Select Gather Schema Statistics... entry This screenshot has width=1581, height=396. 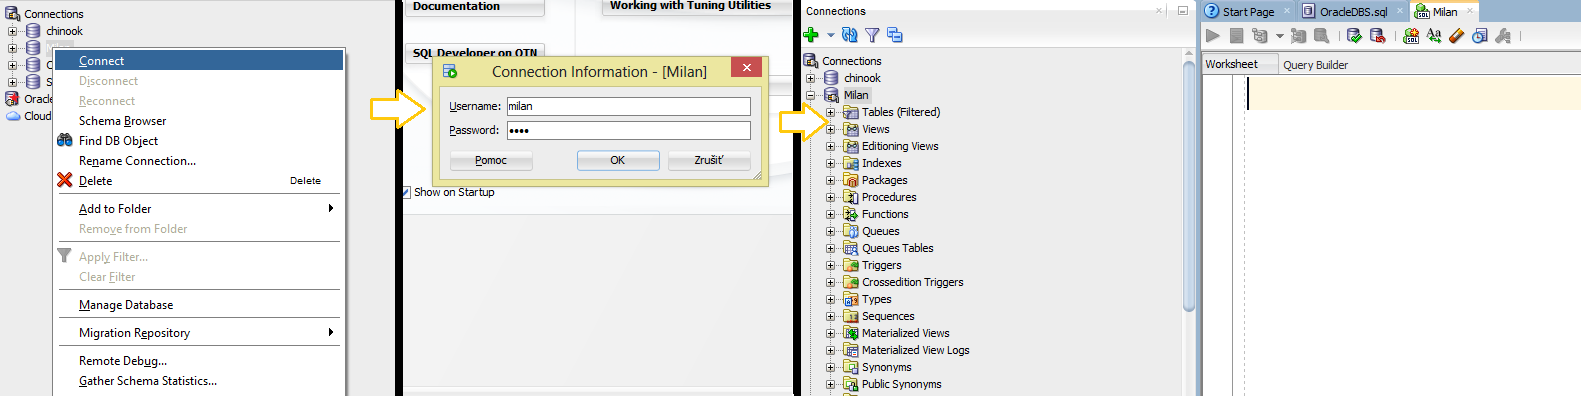(x=198, y=381)
